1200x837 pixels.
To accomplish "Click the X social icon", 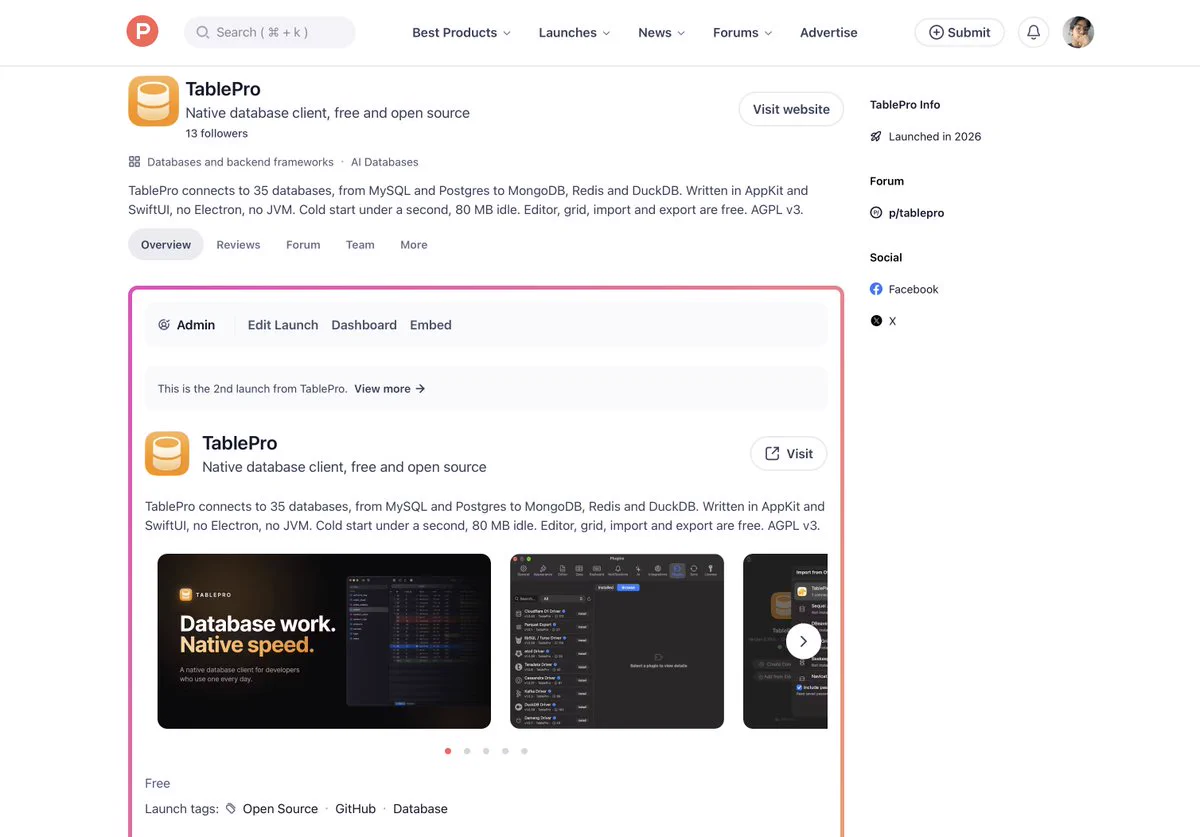I will click(876, 321).
